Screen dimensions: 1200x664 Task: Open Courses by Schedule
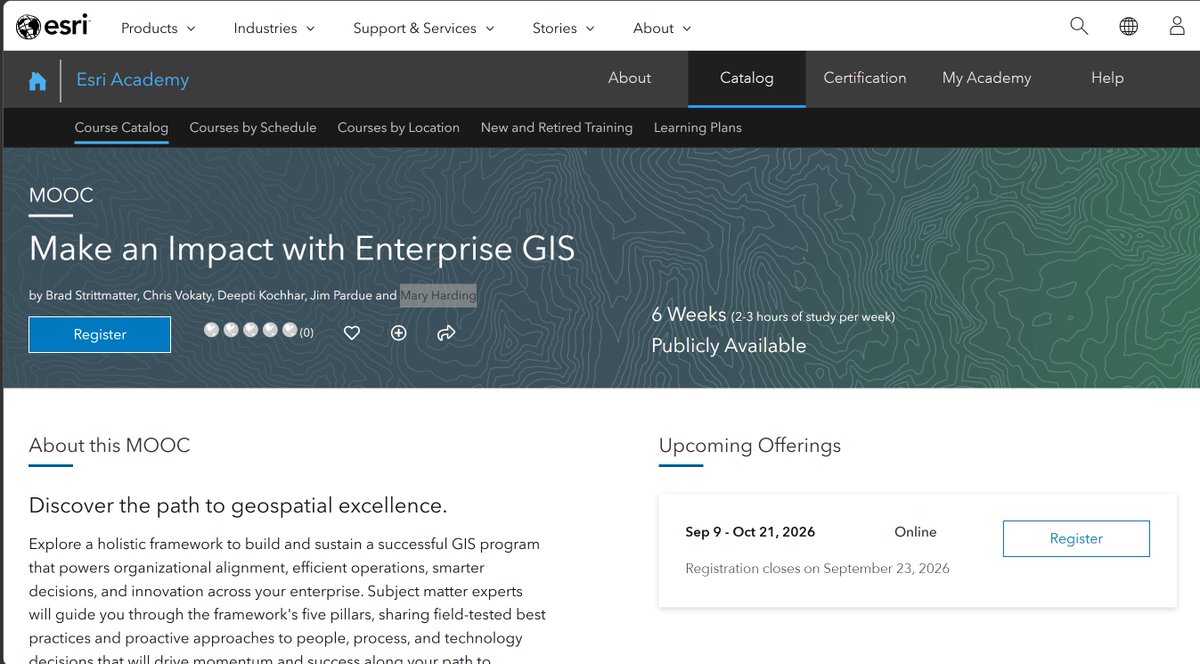[253, 127]
